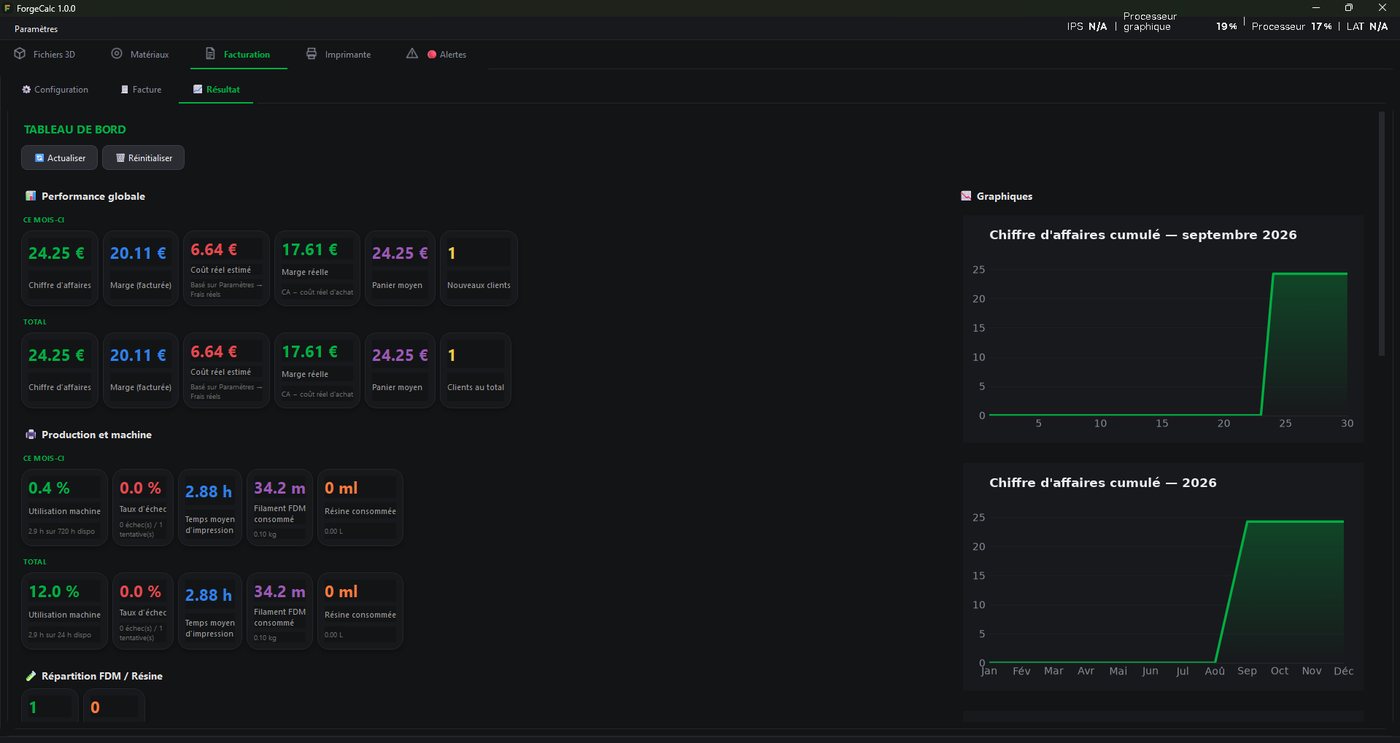Image resolution: width=1400 pixels, height=743 pixels.
Task: Open the Paramètres menu
Action: 36,29
